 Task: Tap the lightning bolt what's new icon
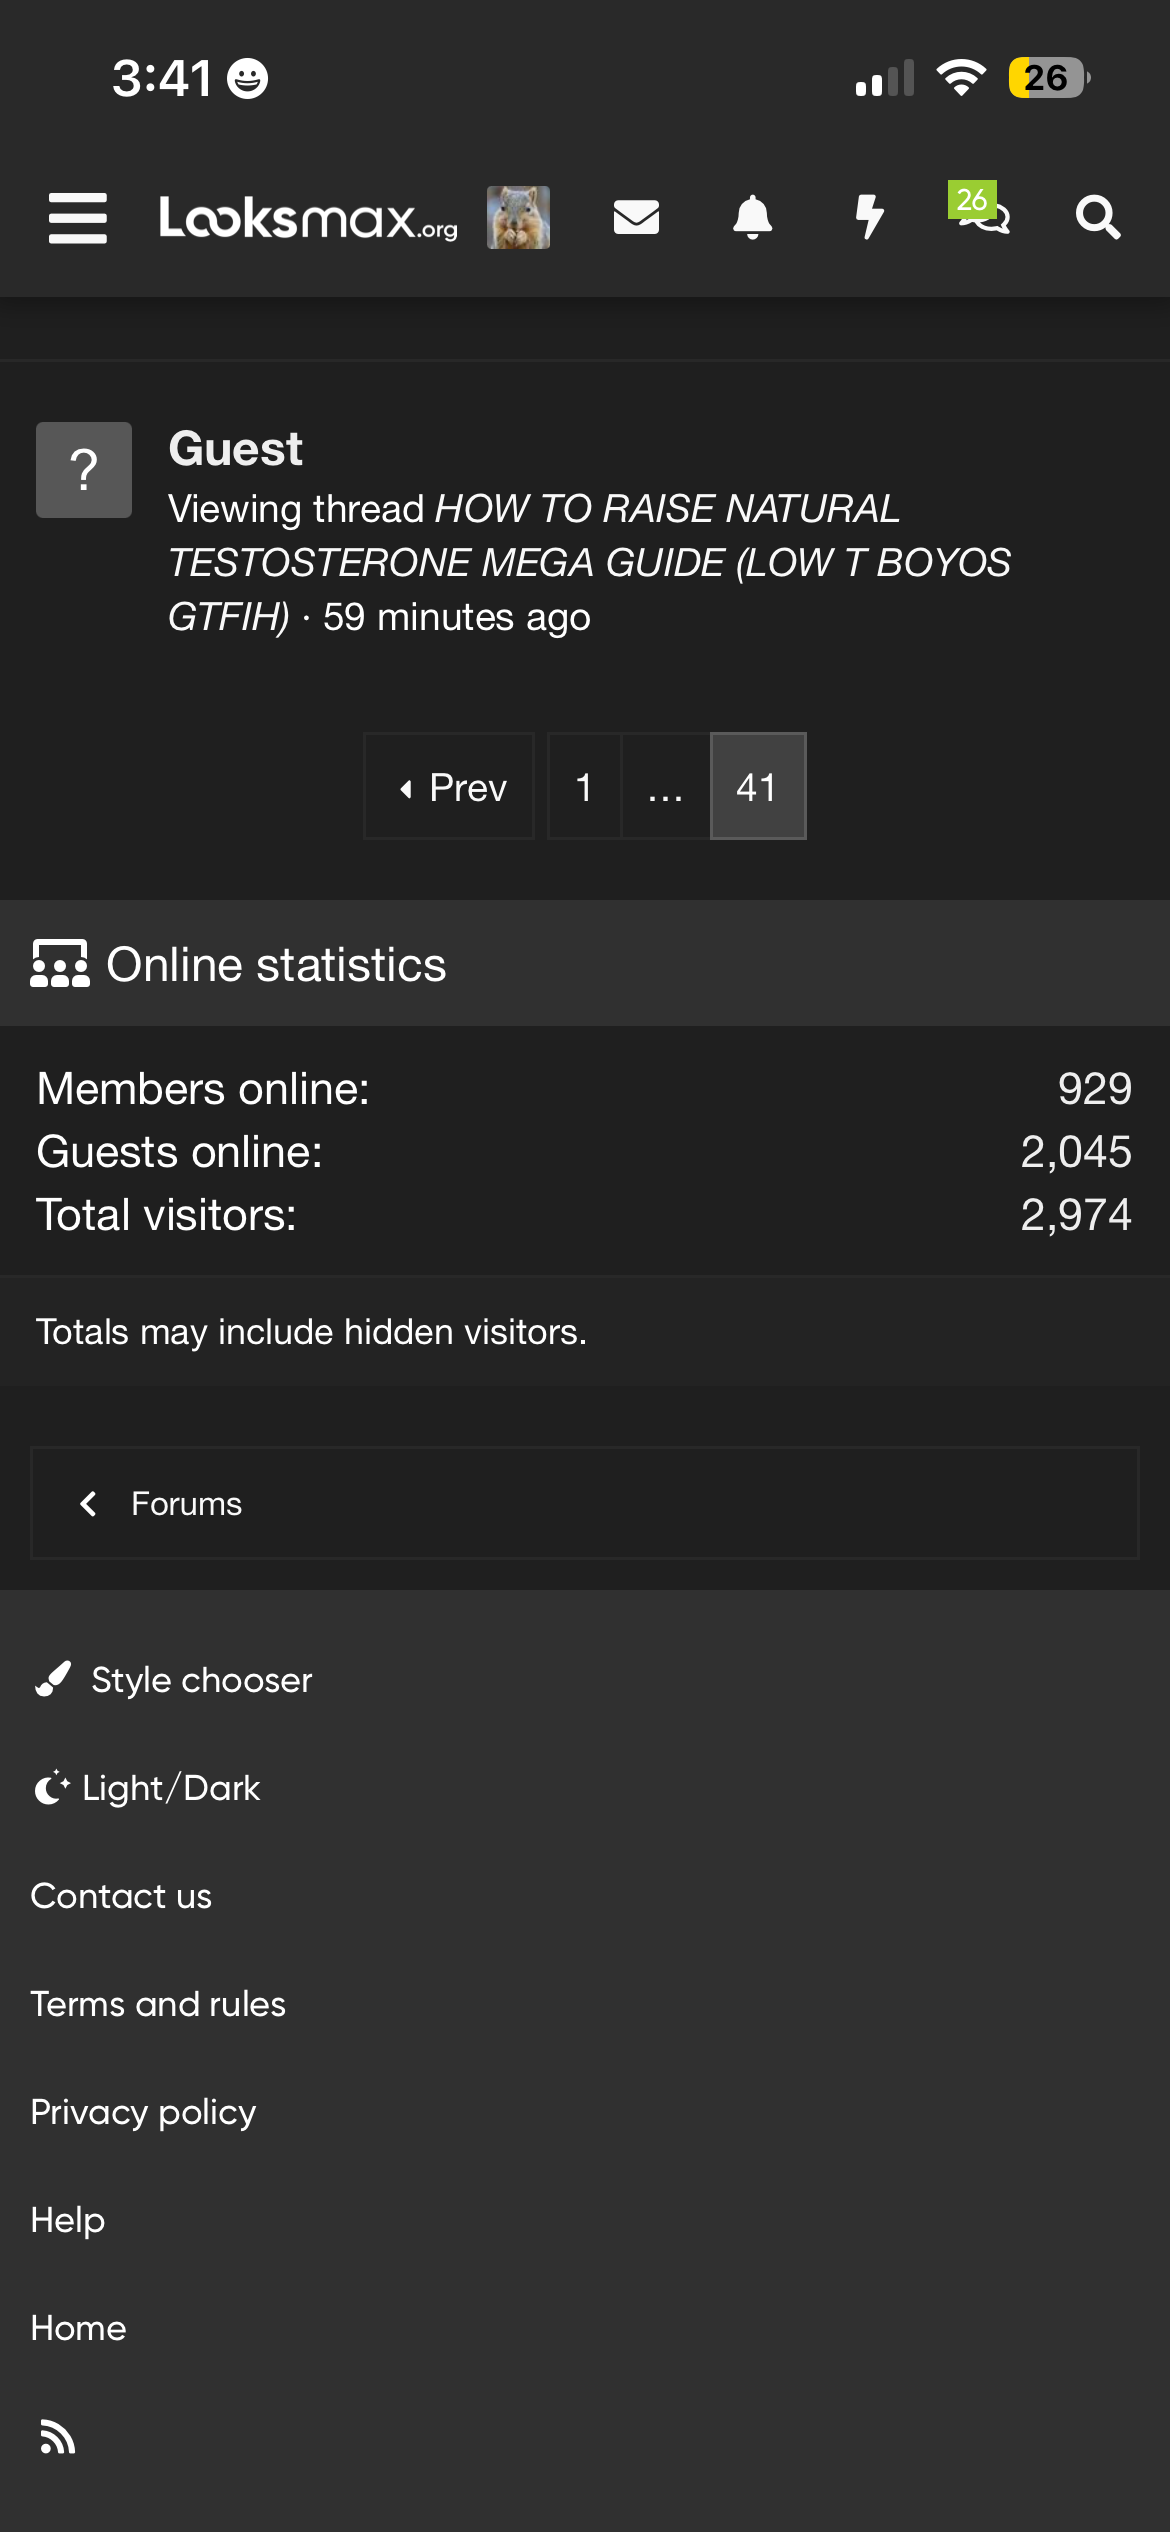point(870,217)
